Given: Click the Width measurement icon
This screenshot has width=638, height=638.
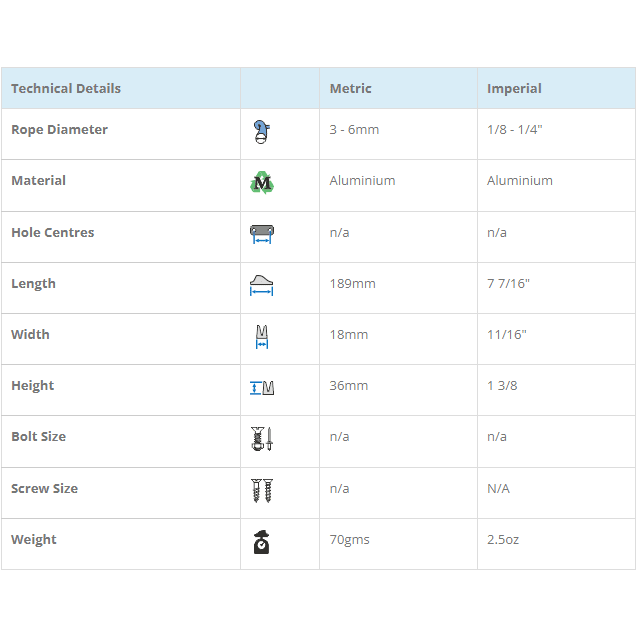Looking at the screenshot, I should [262, 336].
